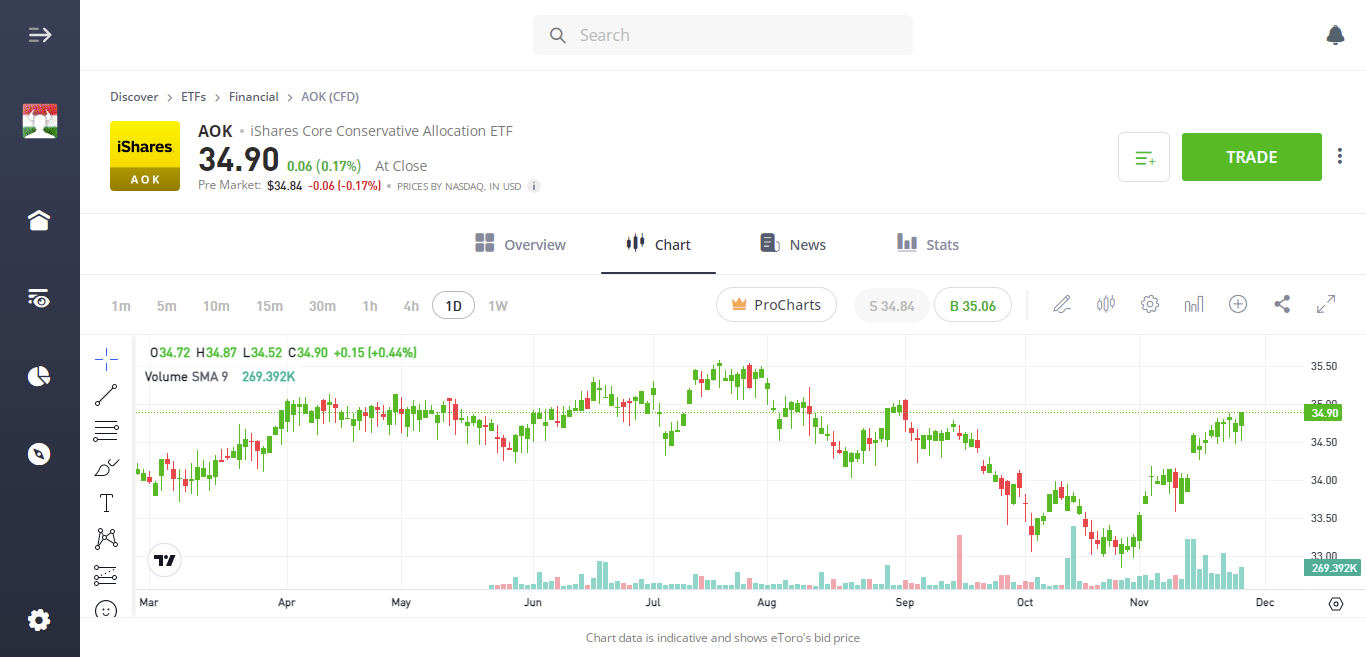Expand the collapsed left navigation sidebar
1366x657 pixels.
39,34
